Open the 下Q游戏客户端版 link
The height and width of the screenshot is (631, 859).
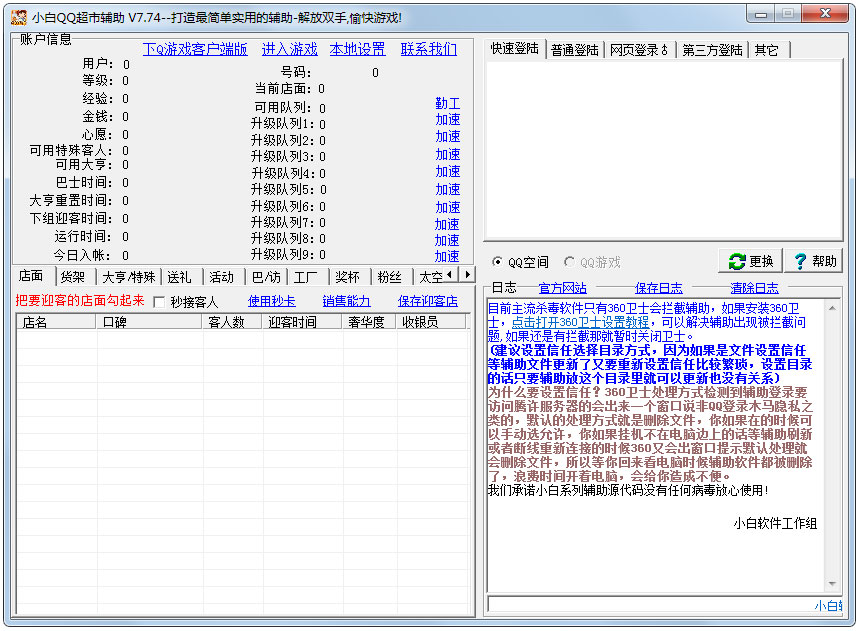point(195,49)
